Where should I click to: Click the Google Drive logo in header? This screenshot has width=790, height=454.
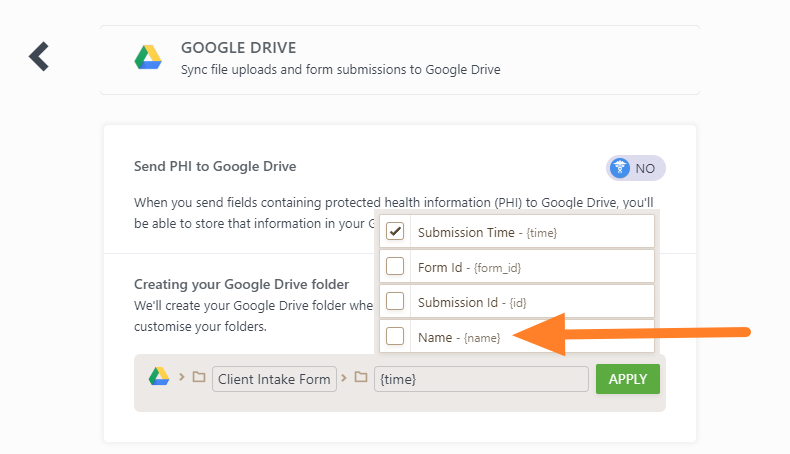coord(148,58)
